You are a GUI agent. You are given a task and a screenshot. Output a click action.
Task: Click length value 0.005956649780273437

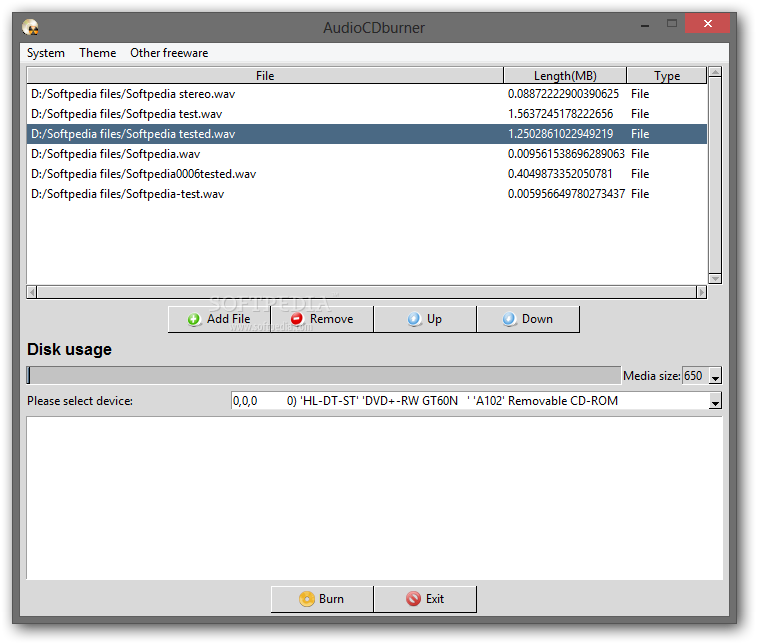[x=566, y=194]
